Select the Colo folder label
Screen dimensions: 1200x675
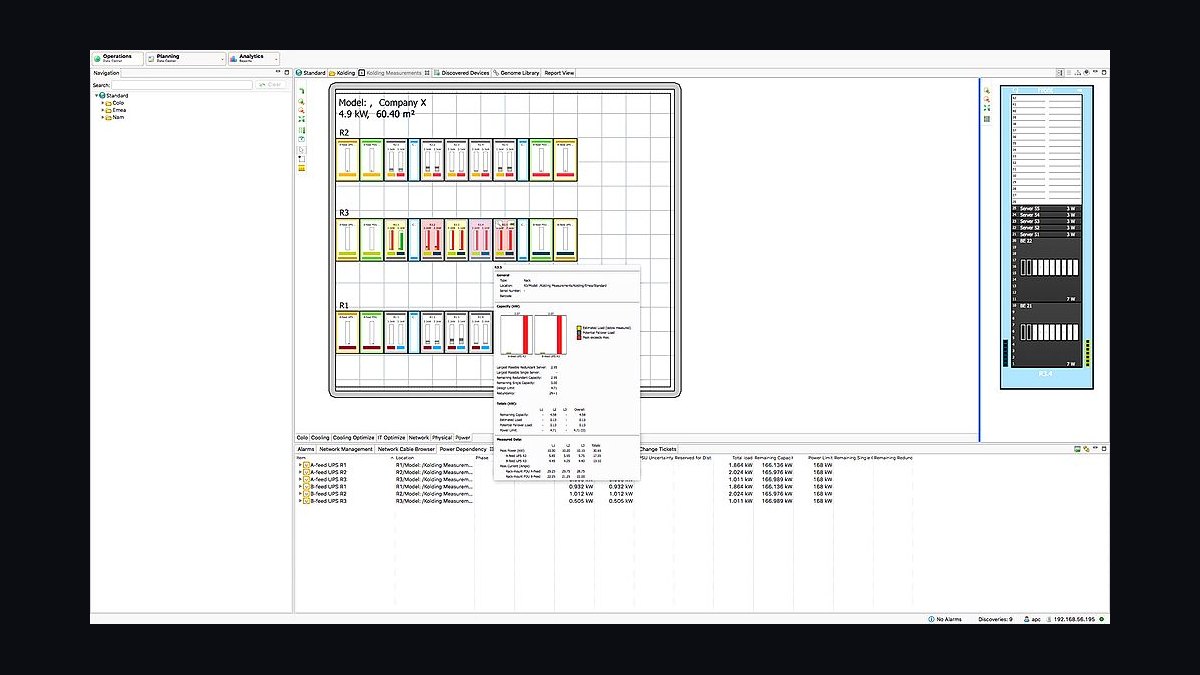[x=118, y=103]
